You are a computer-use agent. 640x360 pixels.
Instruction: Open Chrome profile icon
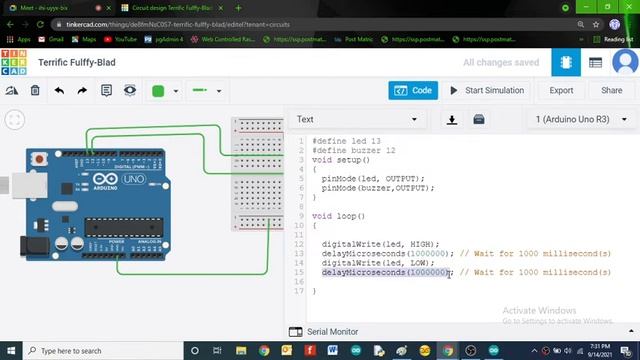[615, 24]
